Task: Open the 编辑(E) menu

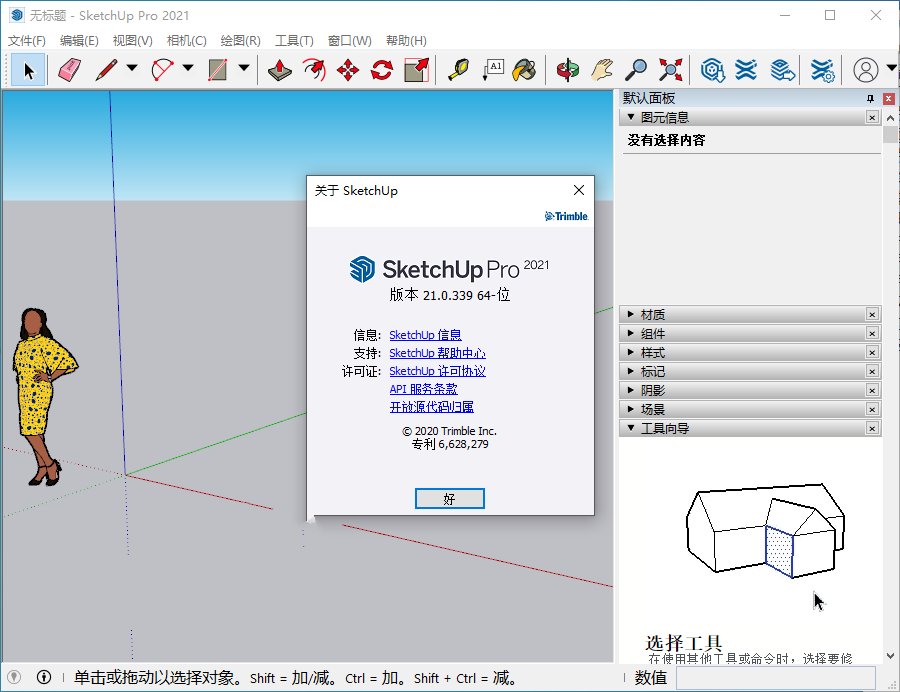Action: coord(79,41)
